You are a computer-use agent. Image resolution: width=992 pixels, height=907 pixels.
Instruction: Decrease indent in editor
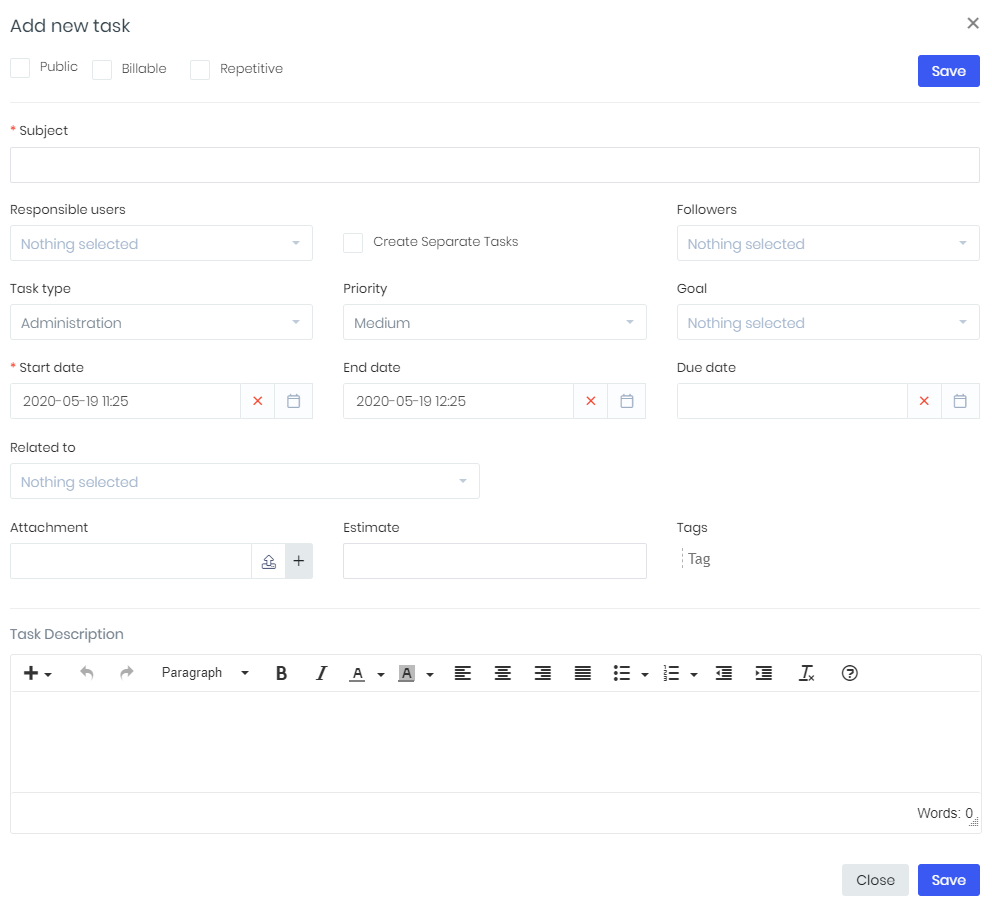724,673
